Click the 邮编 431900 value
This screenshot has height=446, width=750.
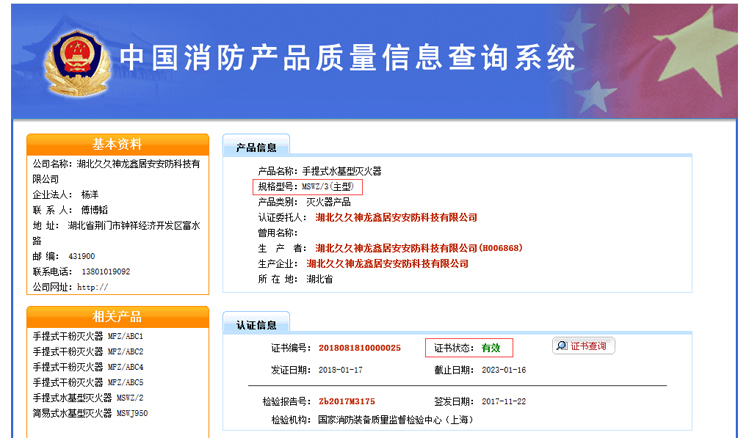(x=82, y=256)
